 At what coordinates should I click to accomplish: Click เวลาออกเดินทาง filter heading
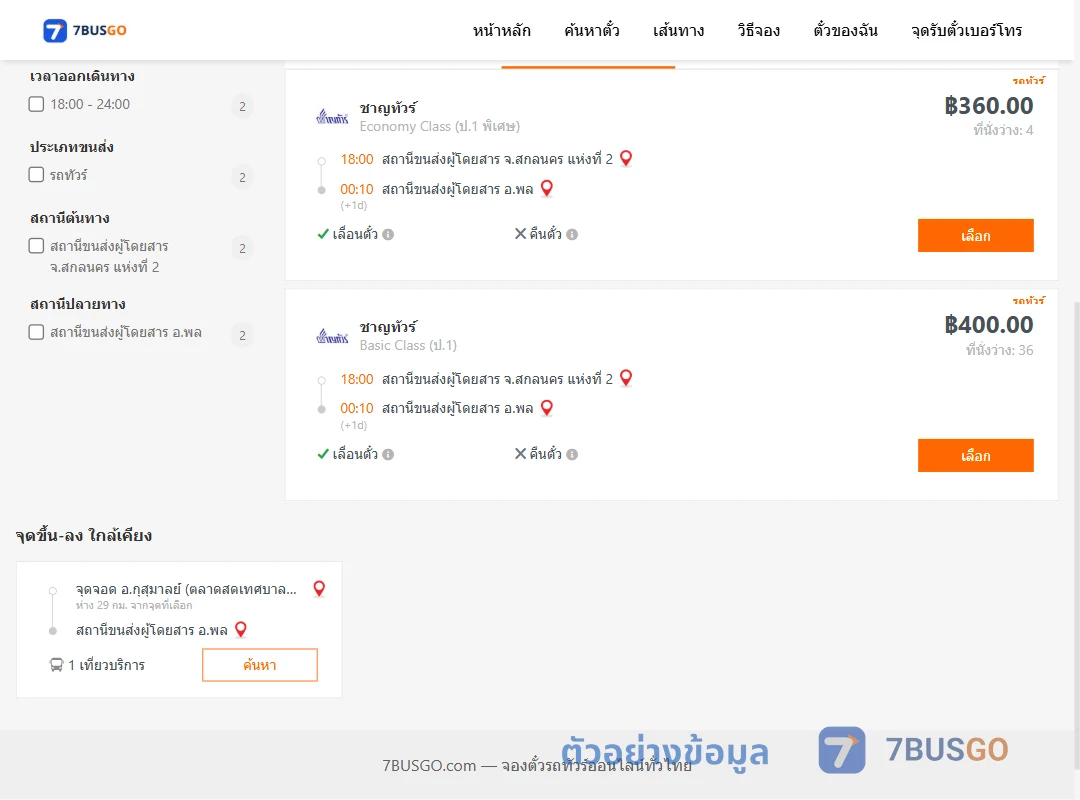pyautogui.click(x=82, y=76)
